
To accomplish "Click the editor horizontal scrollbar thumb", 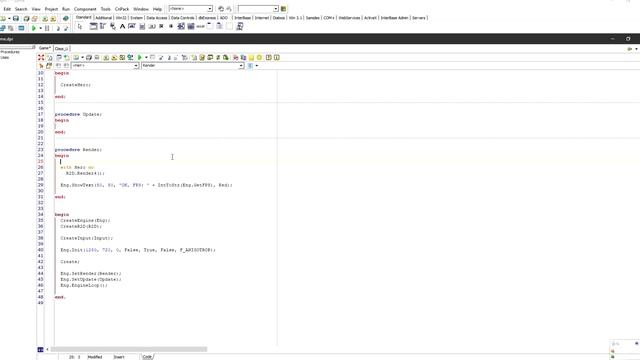I will (129, 349).
